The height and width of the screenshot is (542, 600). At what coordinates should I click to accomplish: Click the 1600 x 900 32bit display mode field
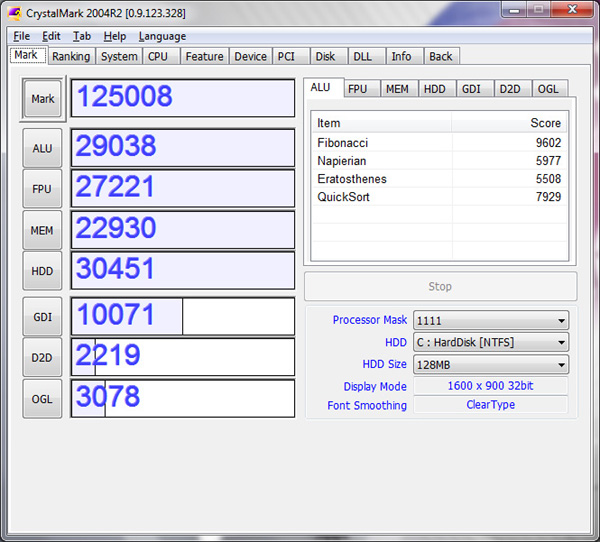(x=491, y=385)
